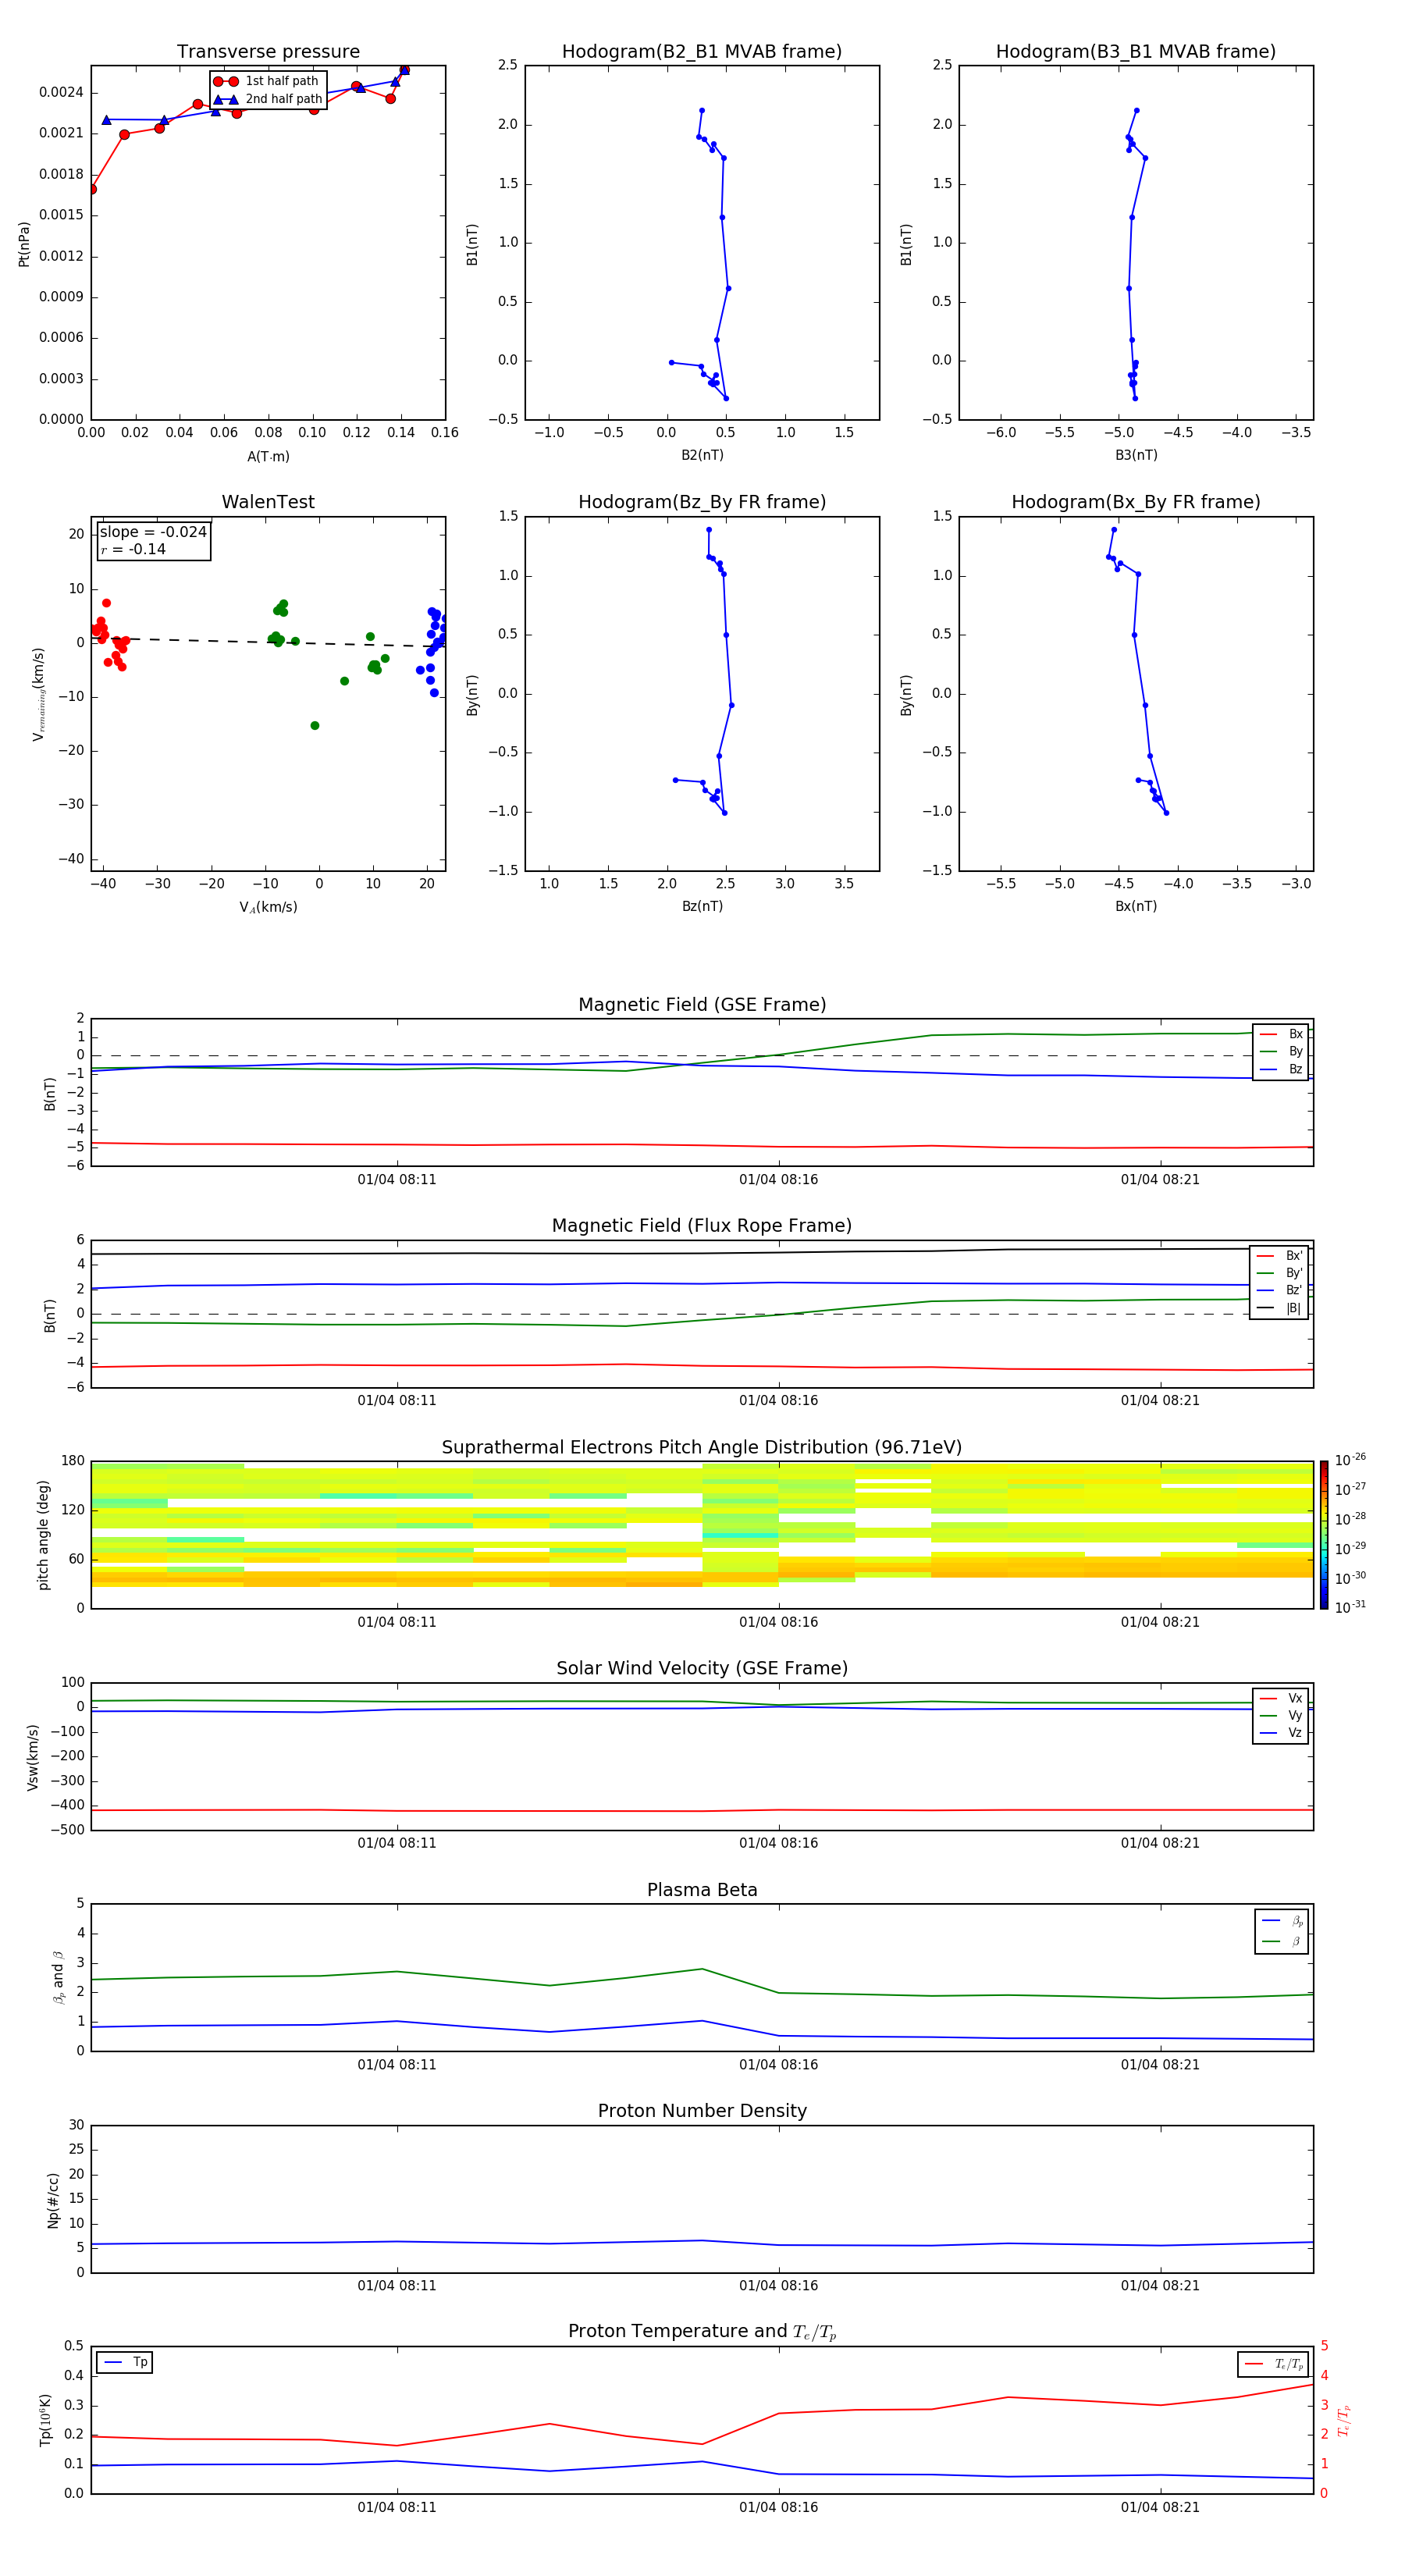Click the 'B3(nT)' x-axis label

tap(1136, 455)
